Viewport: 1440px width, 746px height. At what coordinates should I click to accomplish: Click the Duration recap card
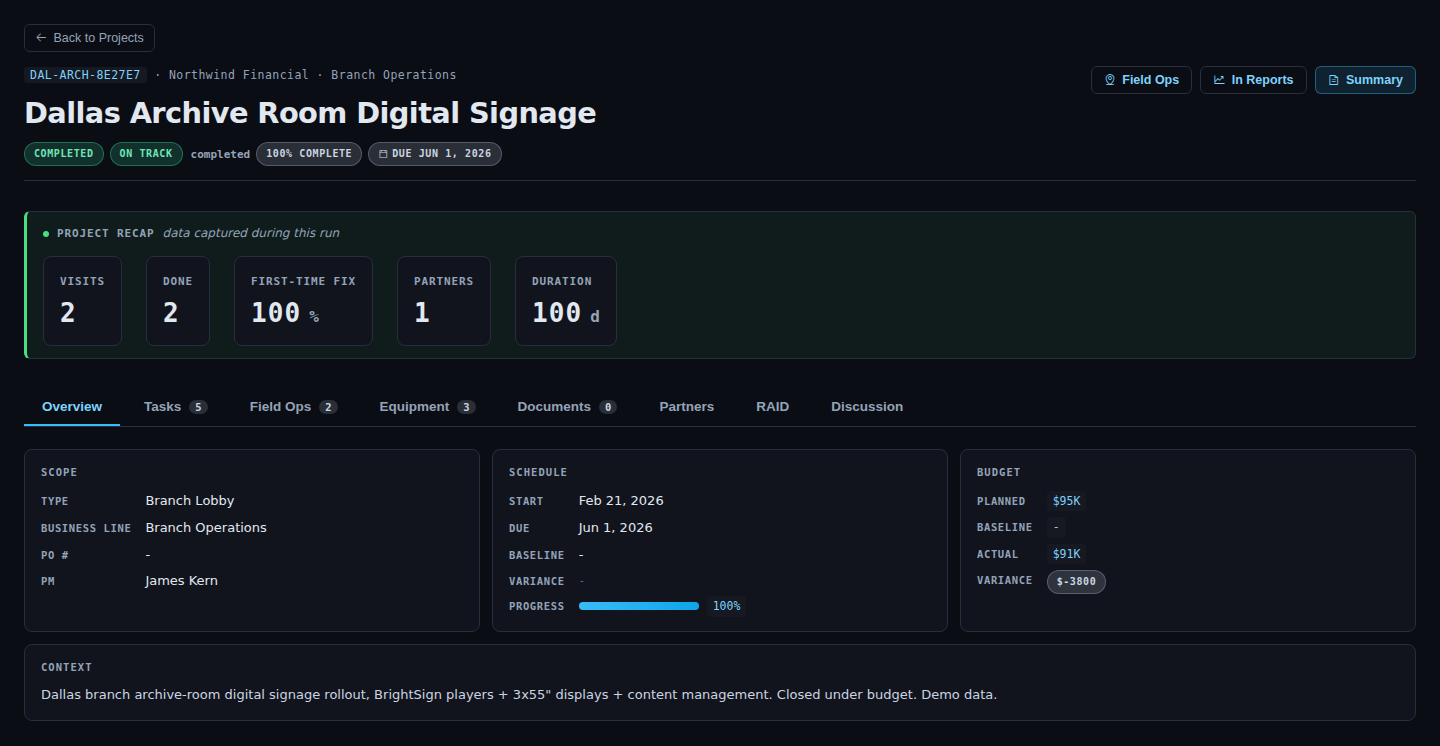click(x=566, y=301)
